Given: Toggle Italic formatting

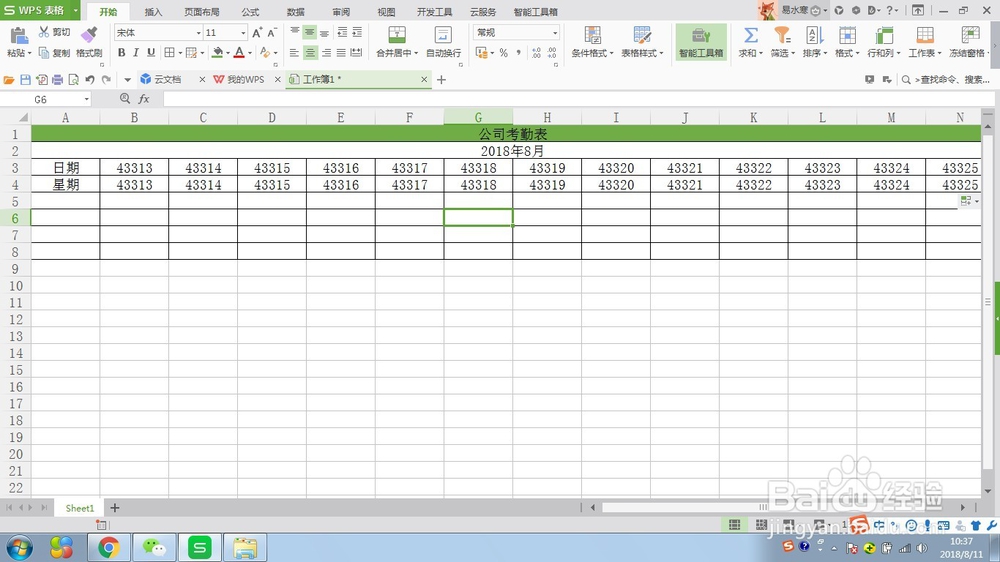Looking at the screenshot, I should click(136, 53).
